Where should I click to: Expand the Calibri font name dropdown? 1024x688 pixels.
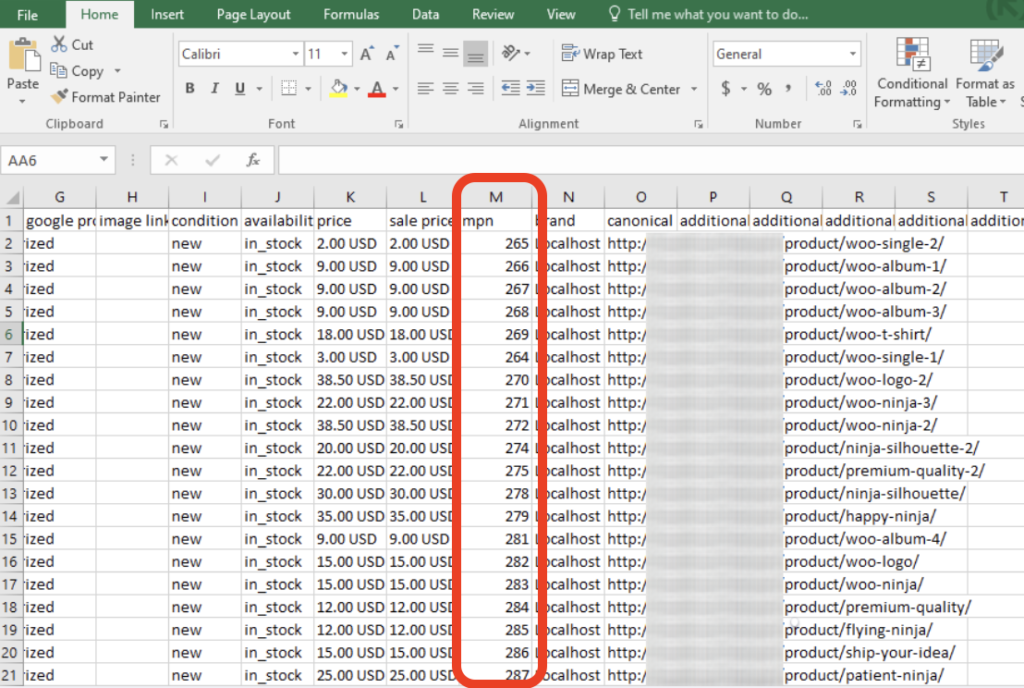click(295, 54)
